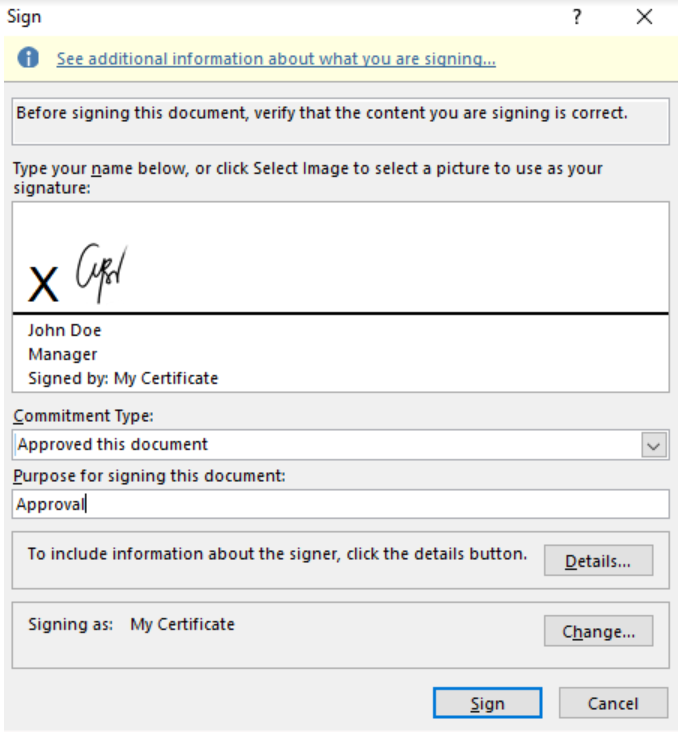Confirm with the Sign button
Screen dimensions: 678x732
click(487, 703)
